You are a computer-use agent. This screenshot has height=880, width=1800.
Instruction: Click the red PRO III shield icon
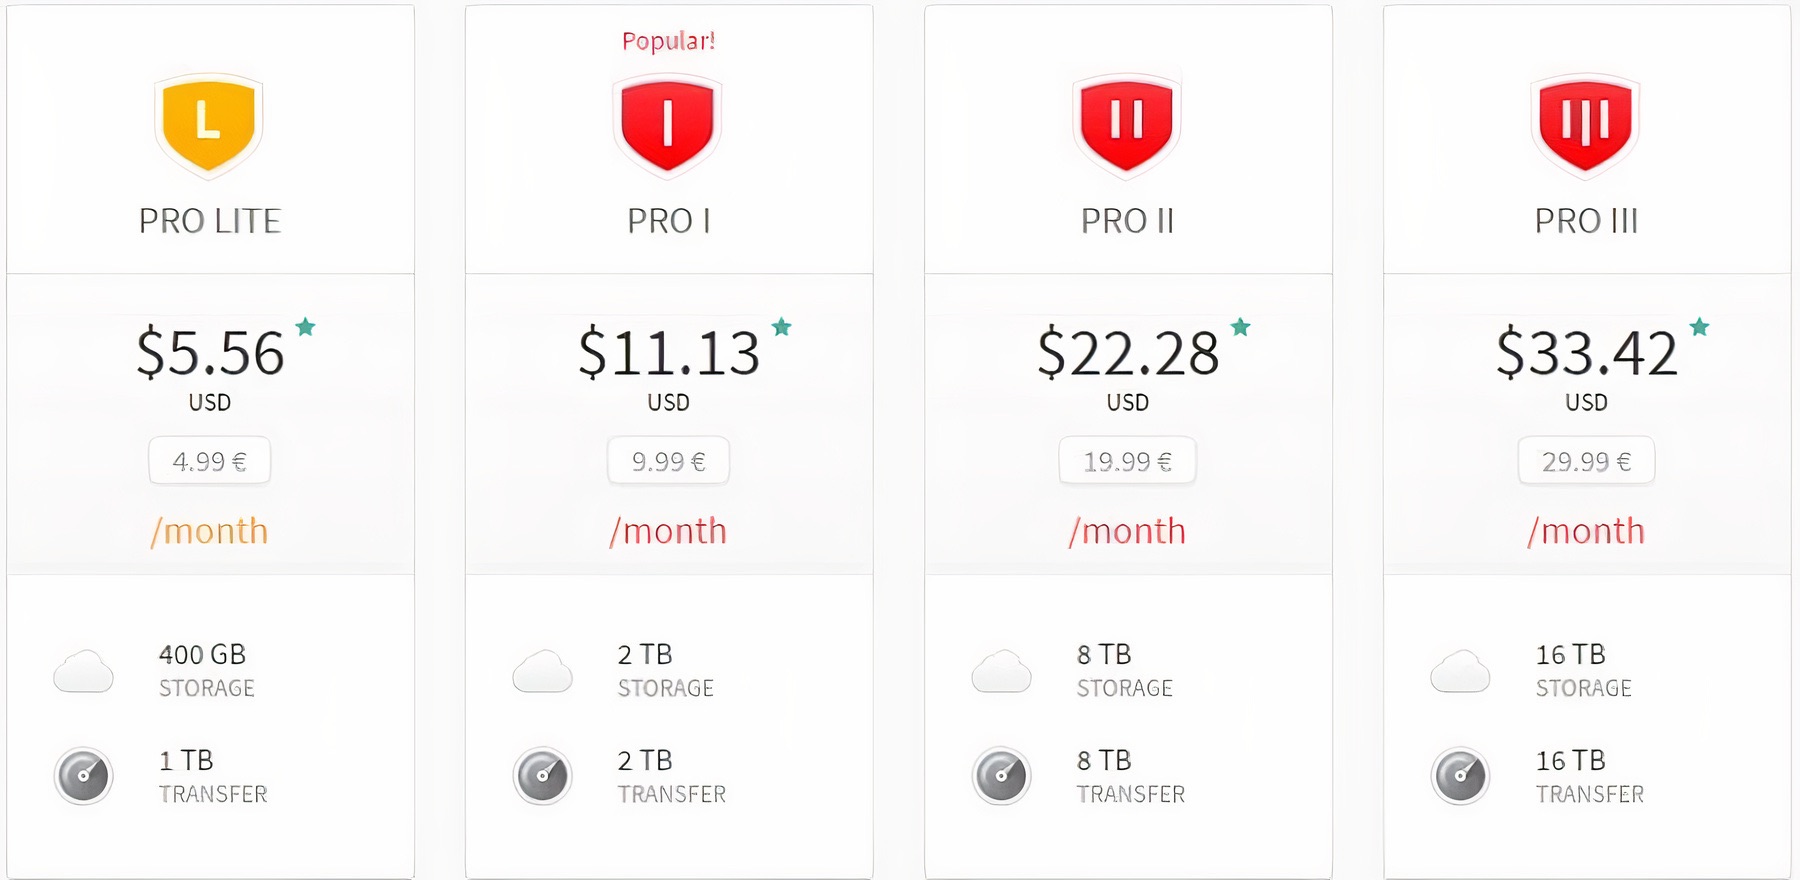[1585, 124]
